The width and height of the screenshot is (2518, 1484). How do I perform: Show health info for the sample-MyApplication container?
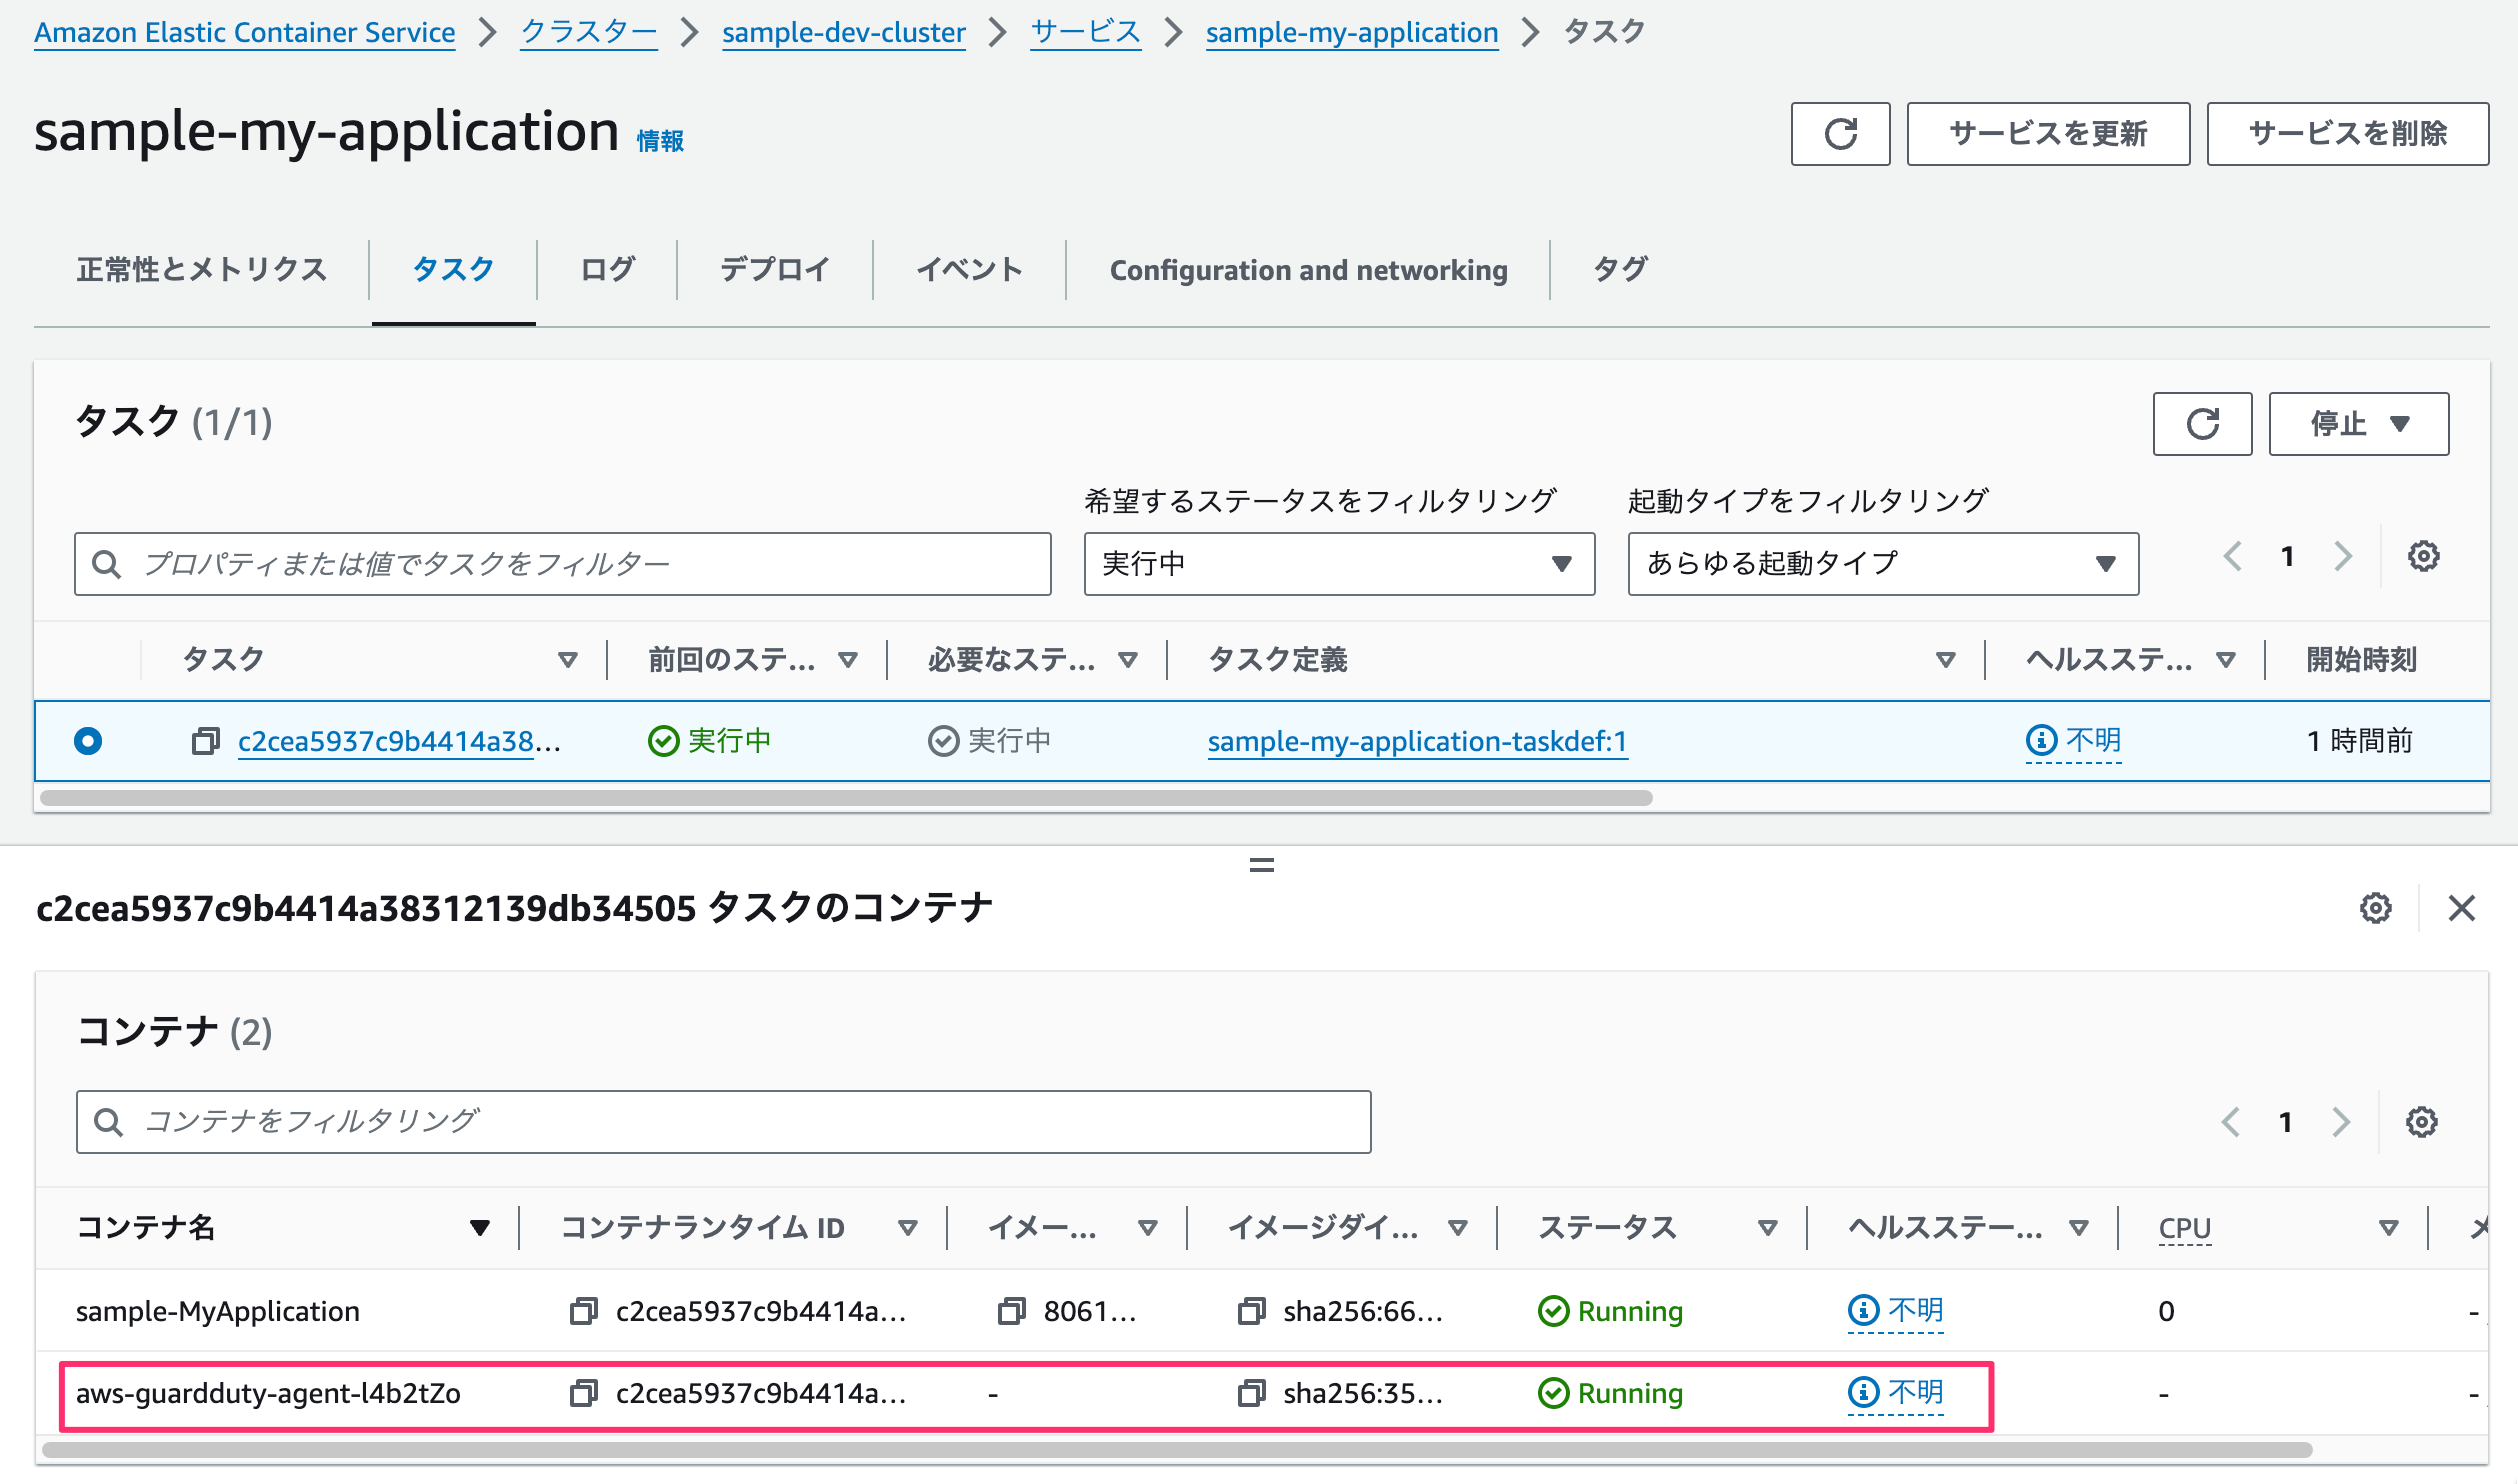coord(1895,1311)
